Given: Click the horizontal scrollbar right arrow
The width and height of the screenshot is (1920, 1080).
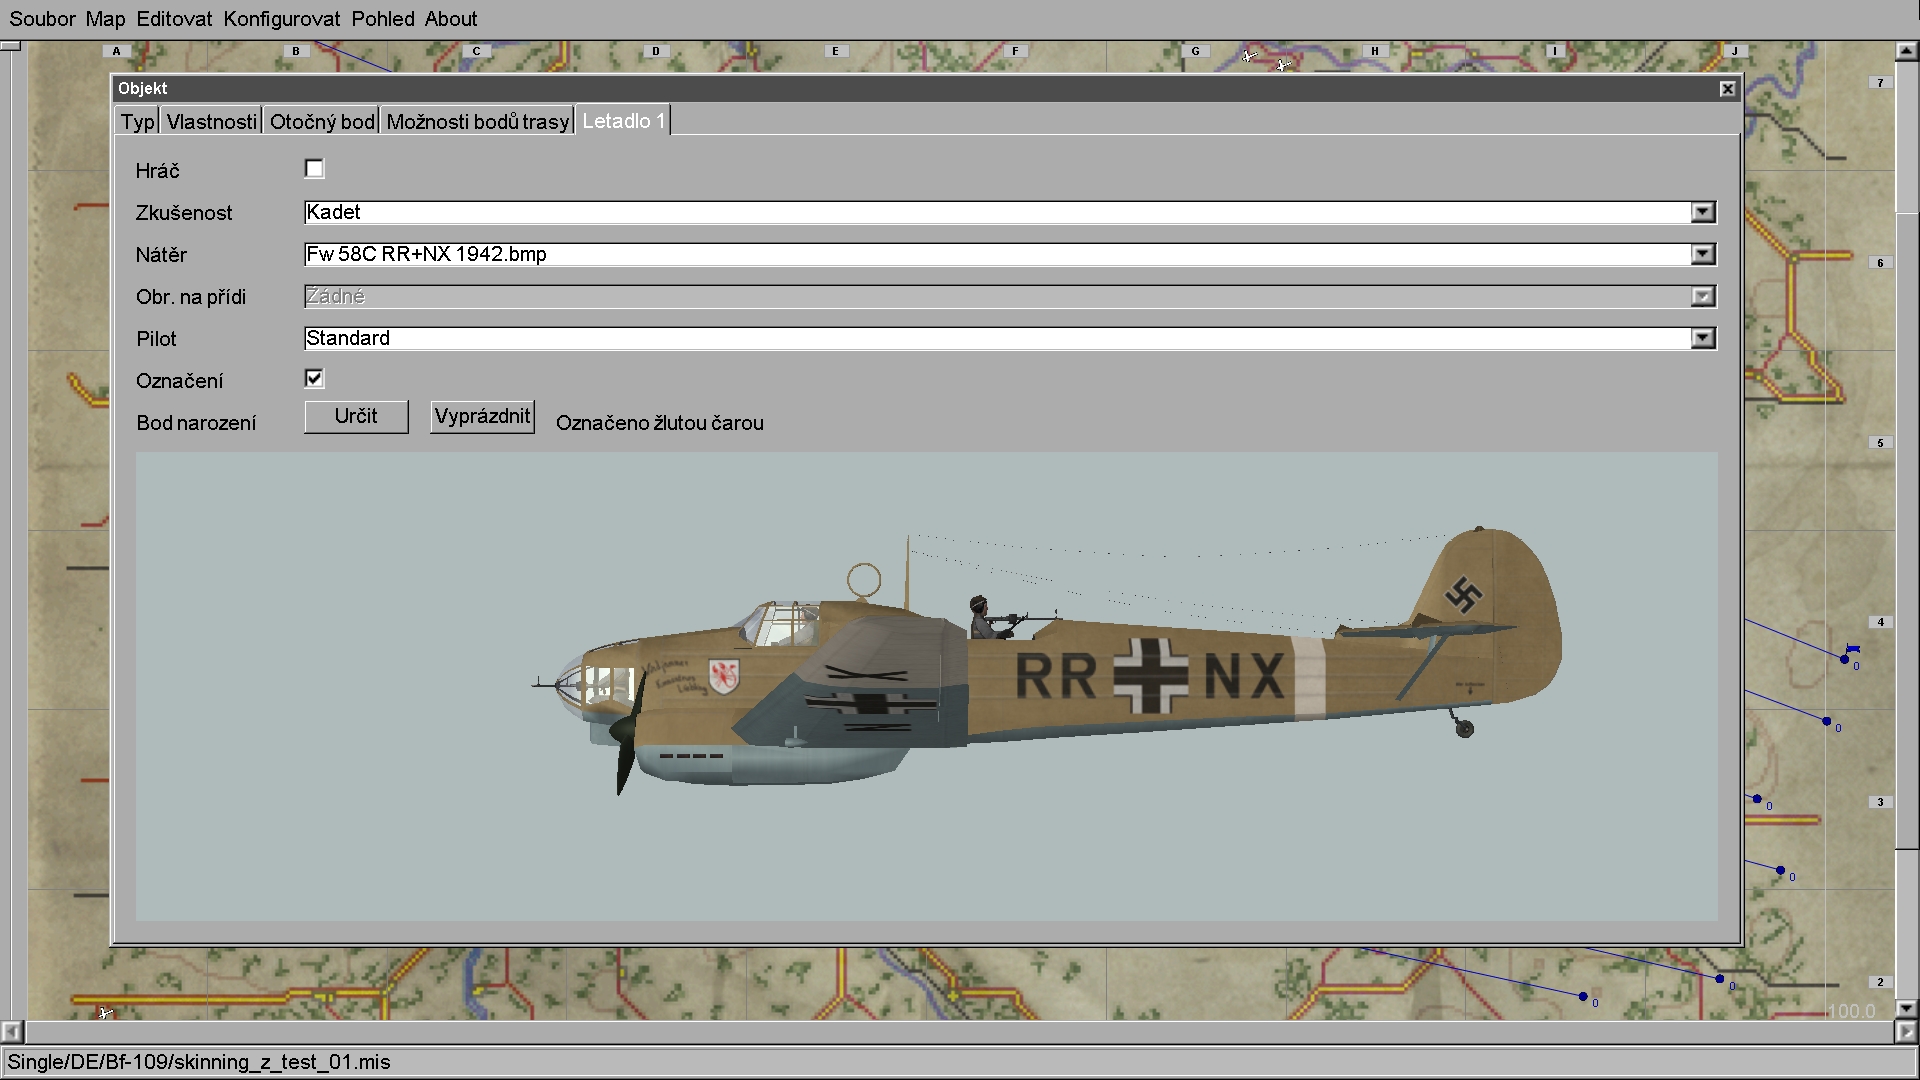Looking at the screenshot, I should 1906,1031.
